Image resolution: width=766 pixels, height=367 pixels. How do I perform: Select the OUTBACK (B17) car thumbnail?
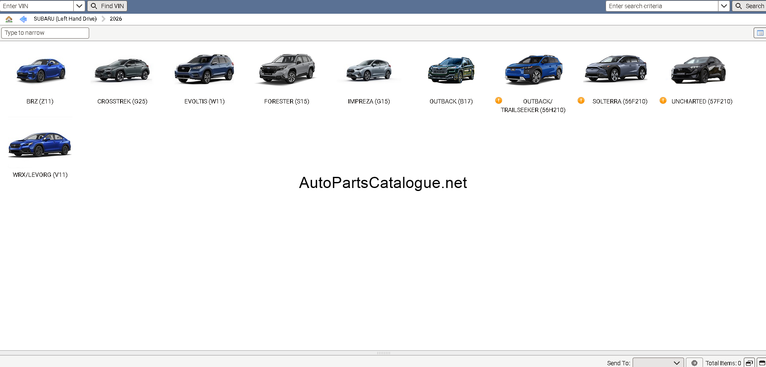point(451,69)
